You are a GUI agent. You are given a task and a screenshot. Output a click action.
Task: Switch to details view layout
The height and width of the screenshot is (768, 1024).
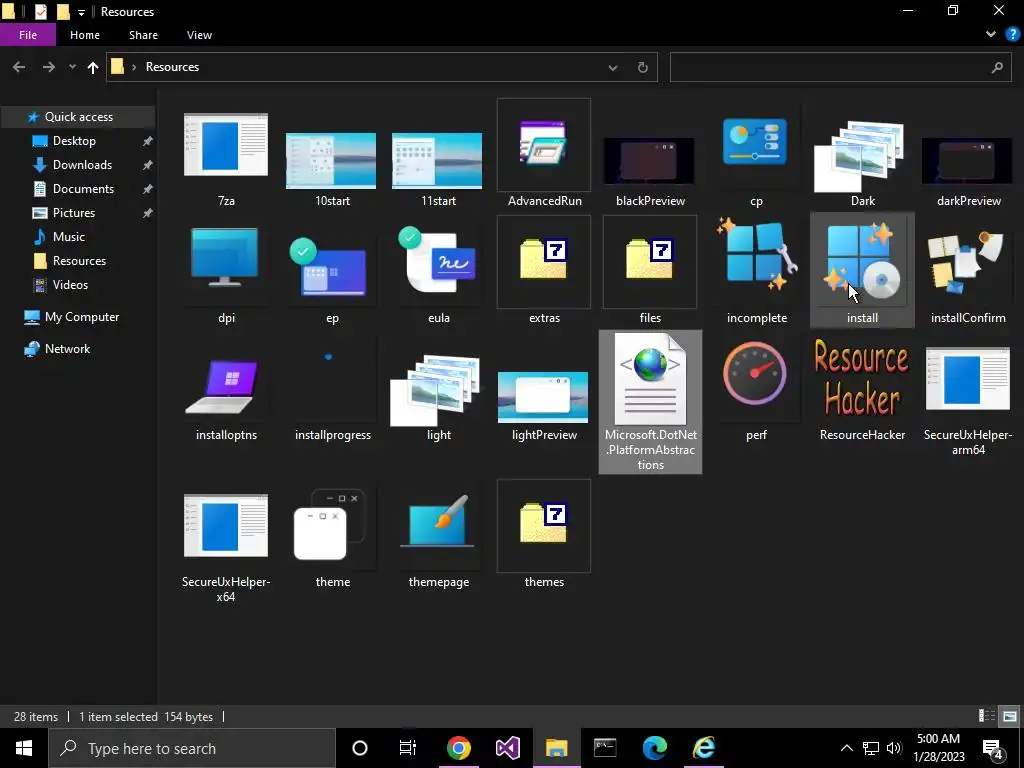(986, 716)
